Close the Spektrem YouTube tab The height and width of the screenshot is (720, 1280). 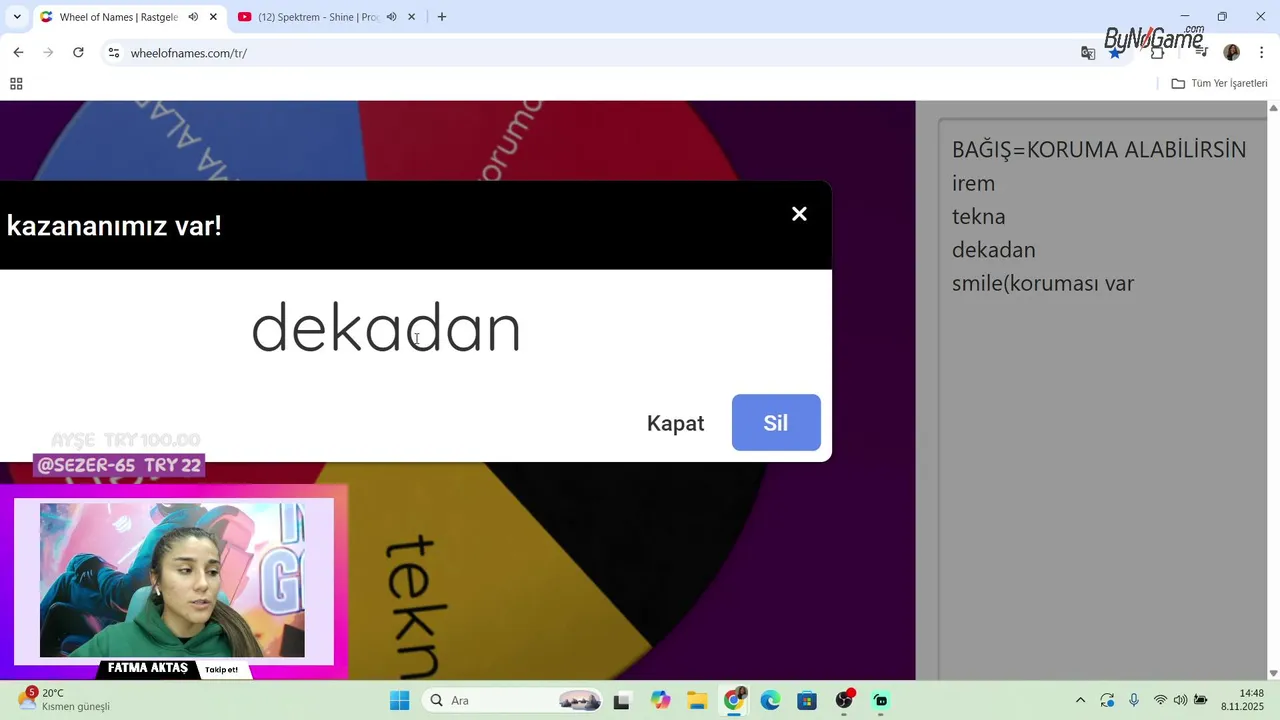(x=411, y=17)
